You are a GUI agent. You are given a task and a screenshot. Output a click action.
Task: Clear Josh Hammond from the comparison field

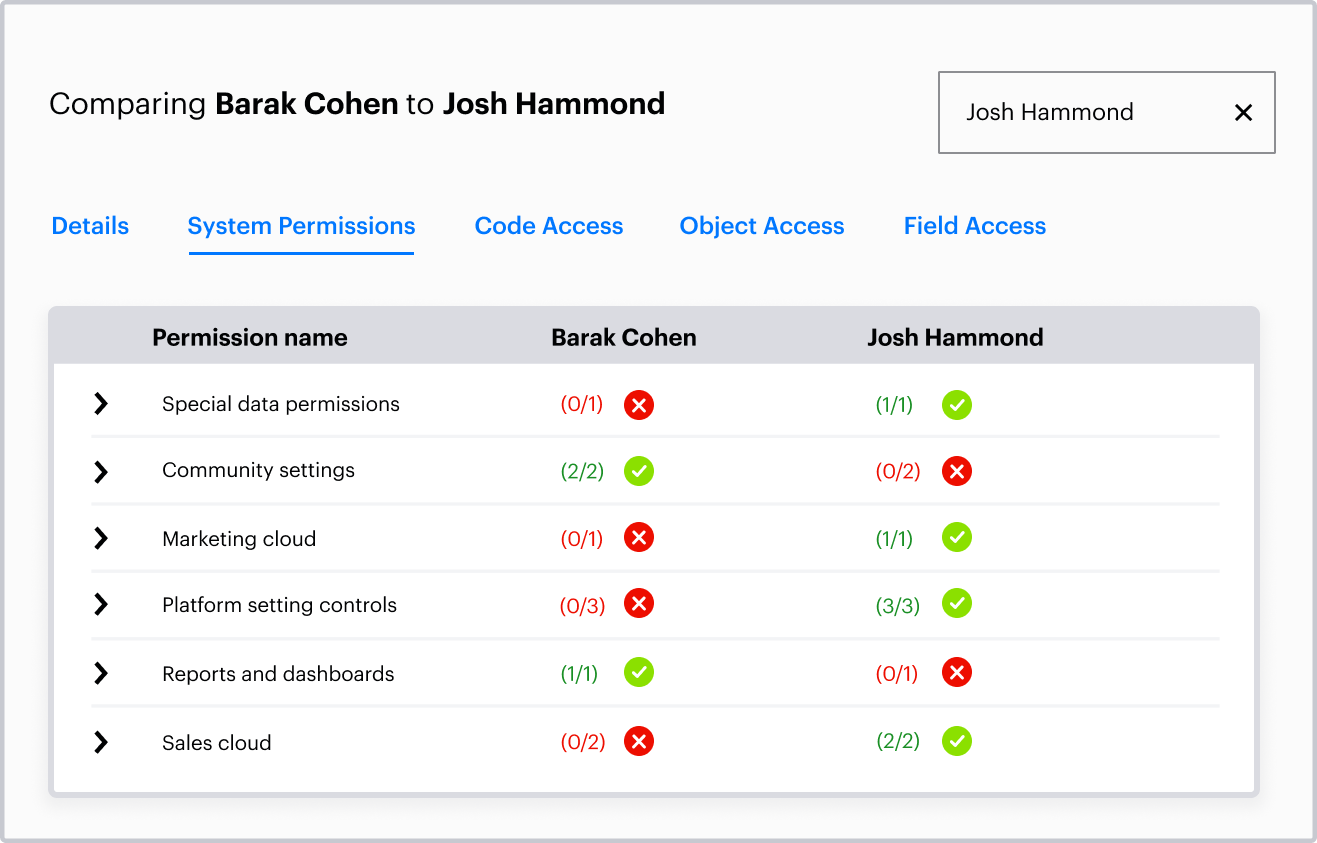pos(1243,113)
